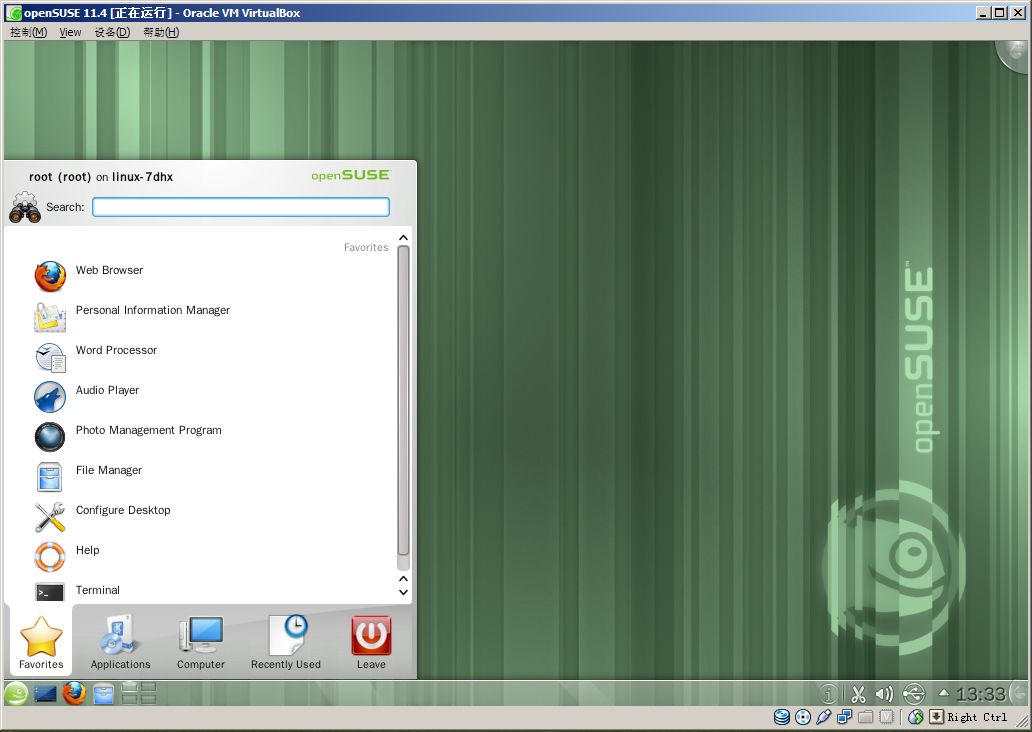
Task: Click VirtualBox network adapters status icon
Action: point(844,717)
